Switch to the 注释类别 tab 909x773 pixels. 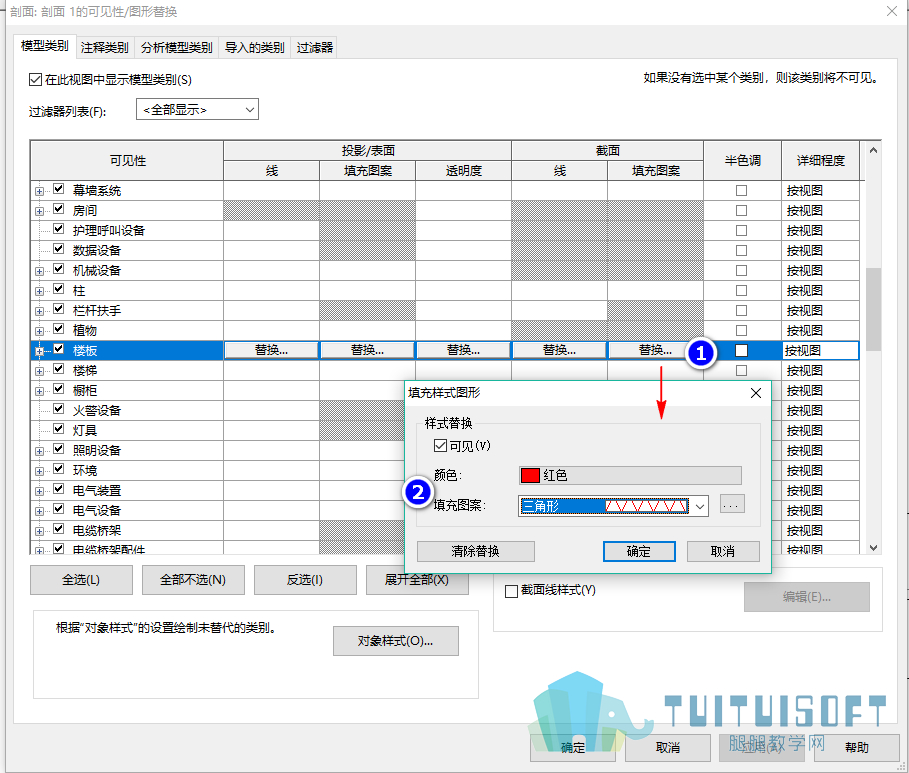coord(105,48)
